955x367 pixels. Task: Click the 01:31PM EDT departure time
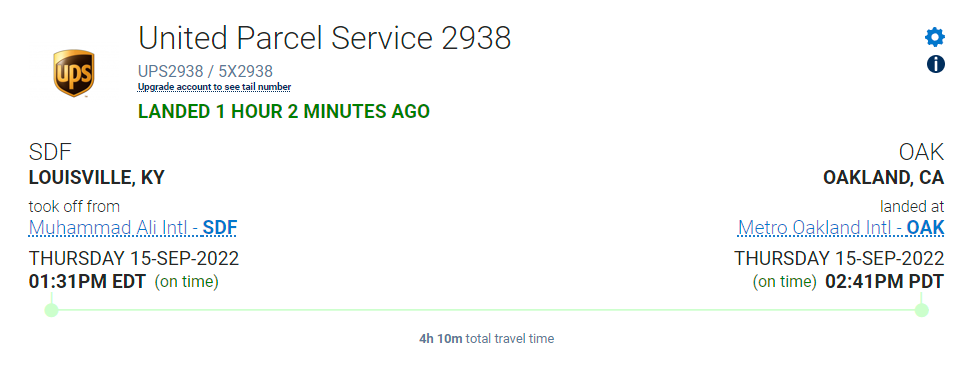[87, 282]
